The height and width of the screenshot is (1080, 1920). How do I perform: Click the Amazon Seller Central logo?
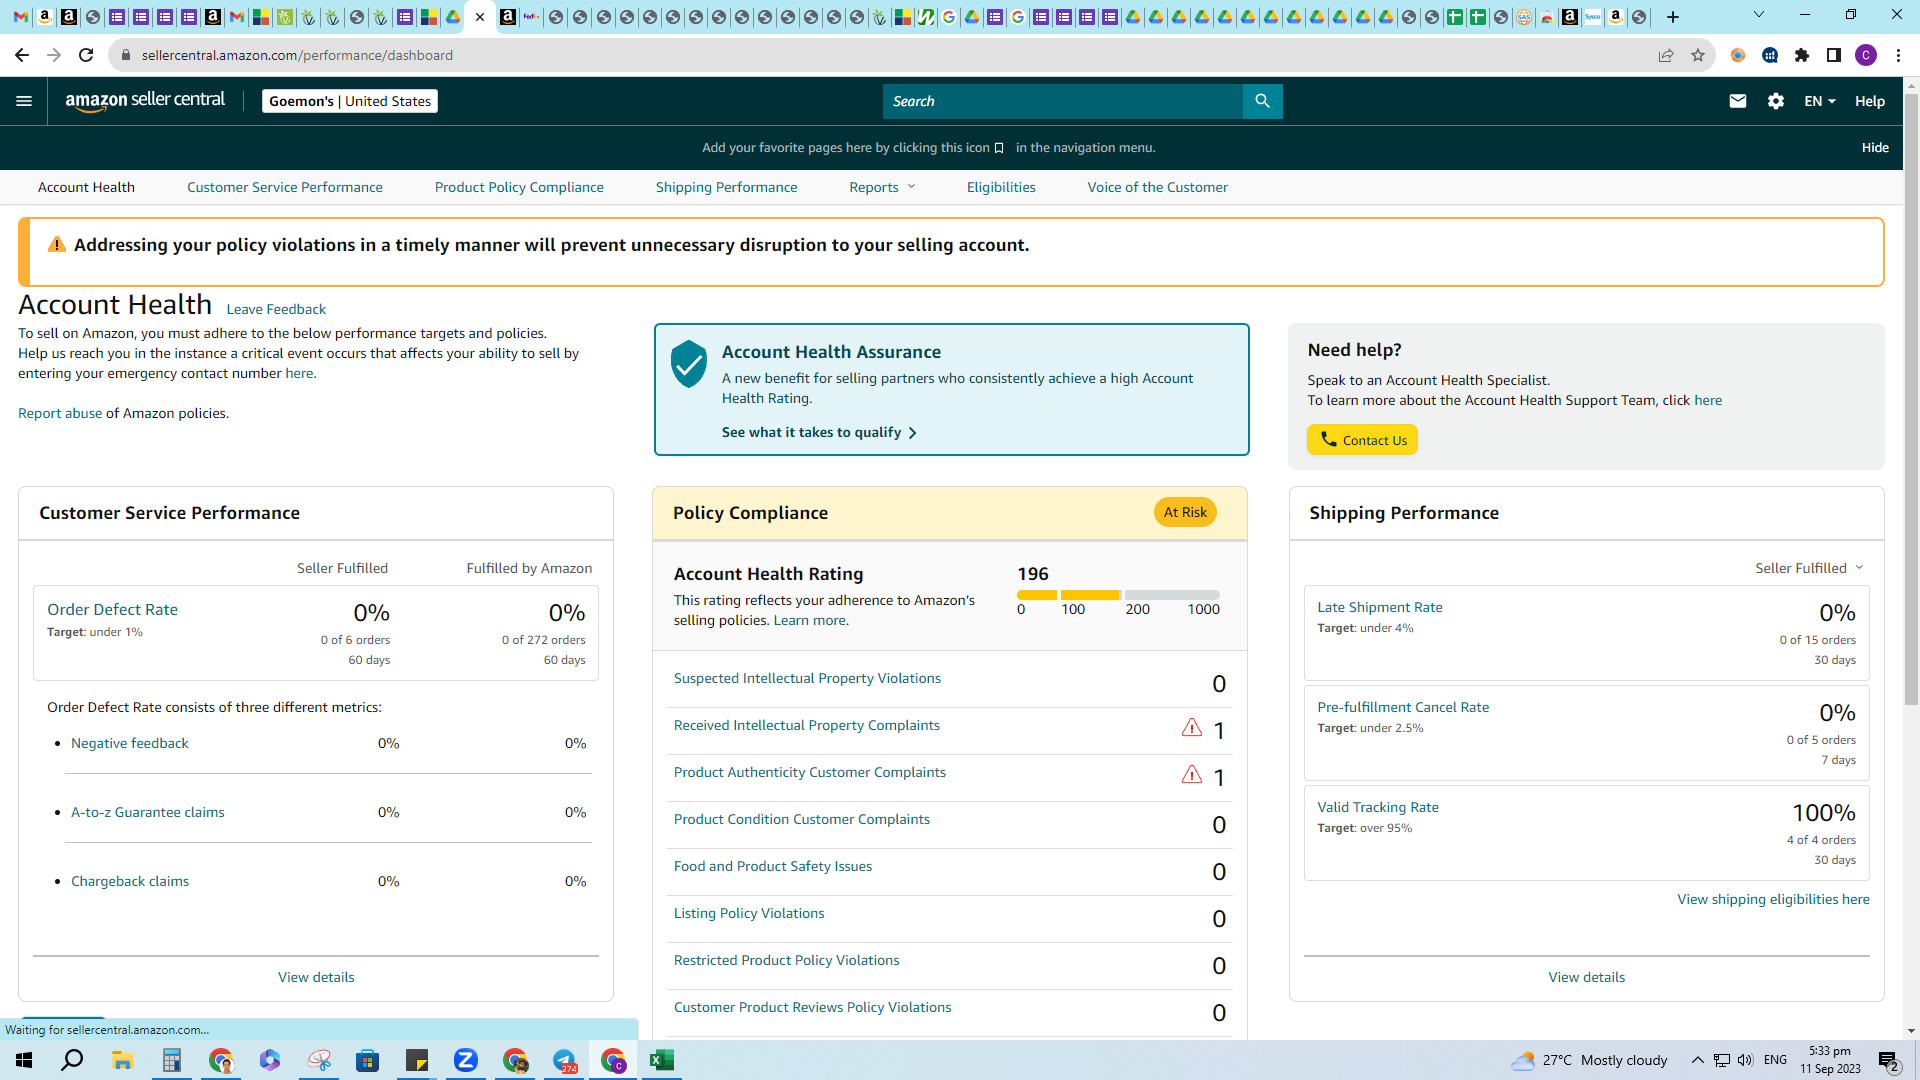click(x=145, y=101)
